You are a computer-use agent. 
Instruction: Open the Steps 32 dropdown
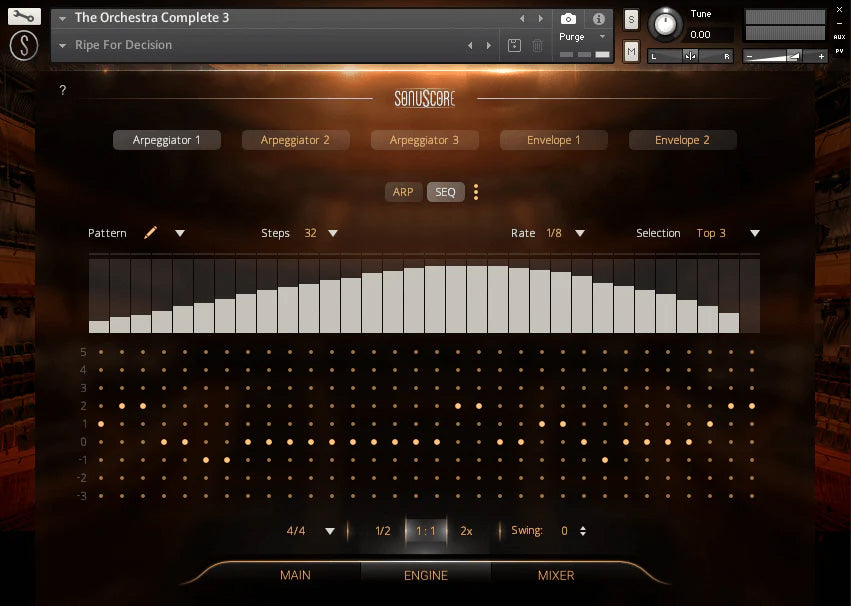coord(333,233)
